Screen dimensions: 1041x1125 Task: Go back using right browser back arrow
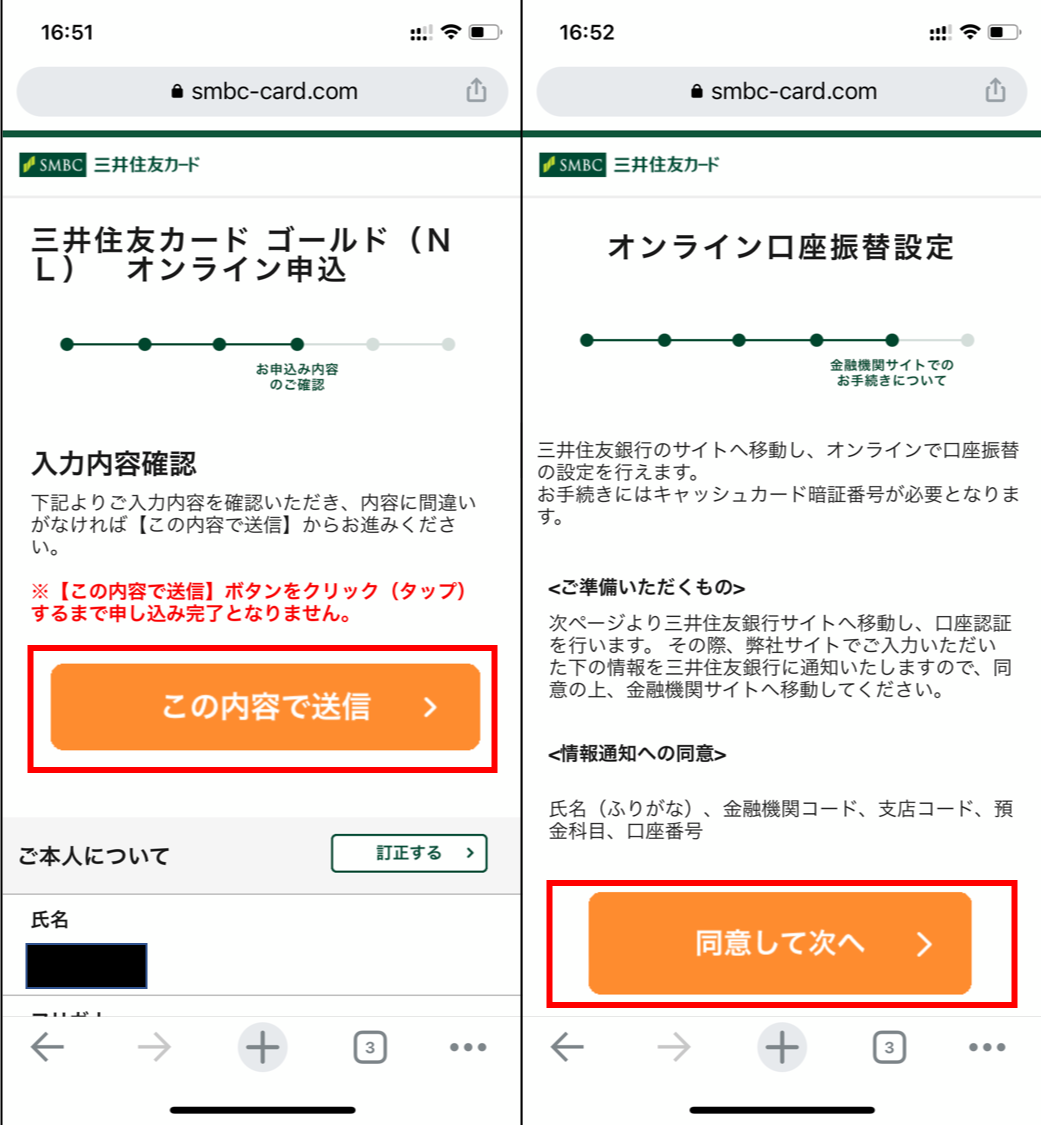567,1048
